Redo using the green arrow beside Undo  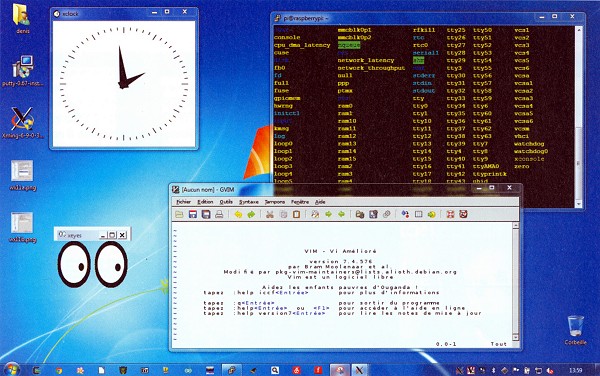[x=251, y=214]
